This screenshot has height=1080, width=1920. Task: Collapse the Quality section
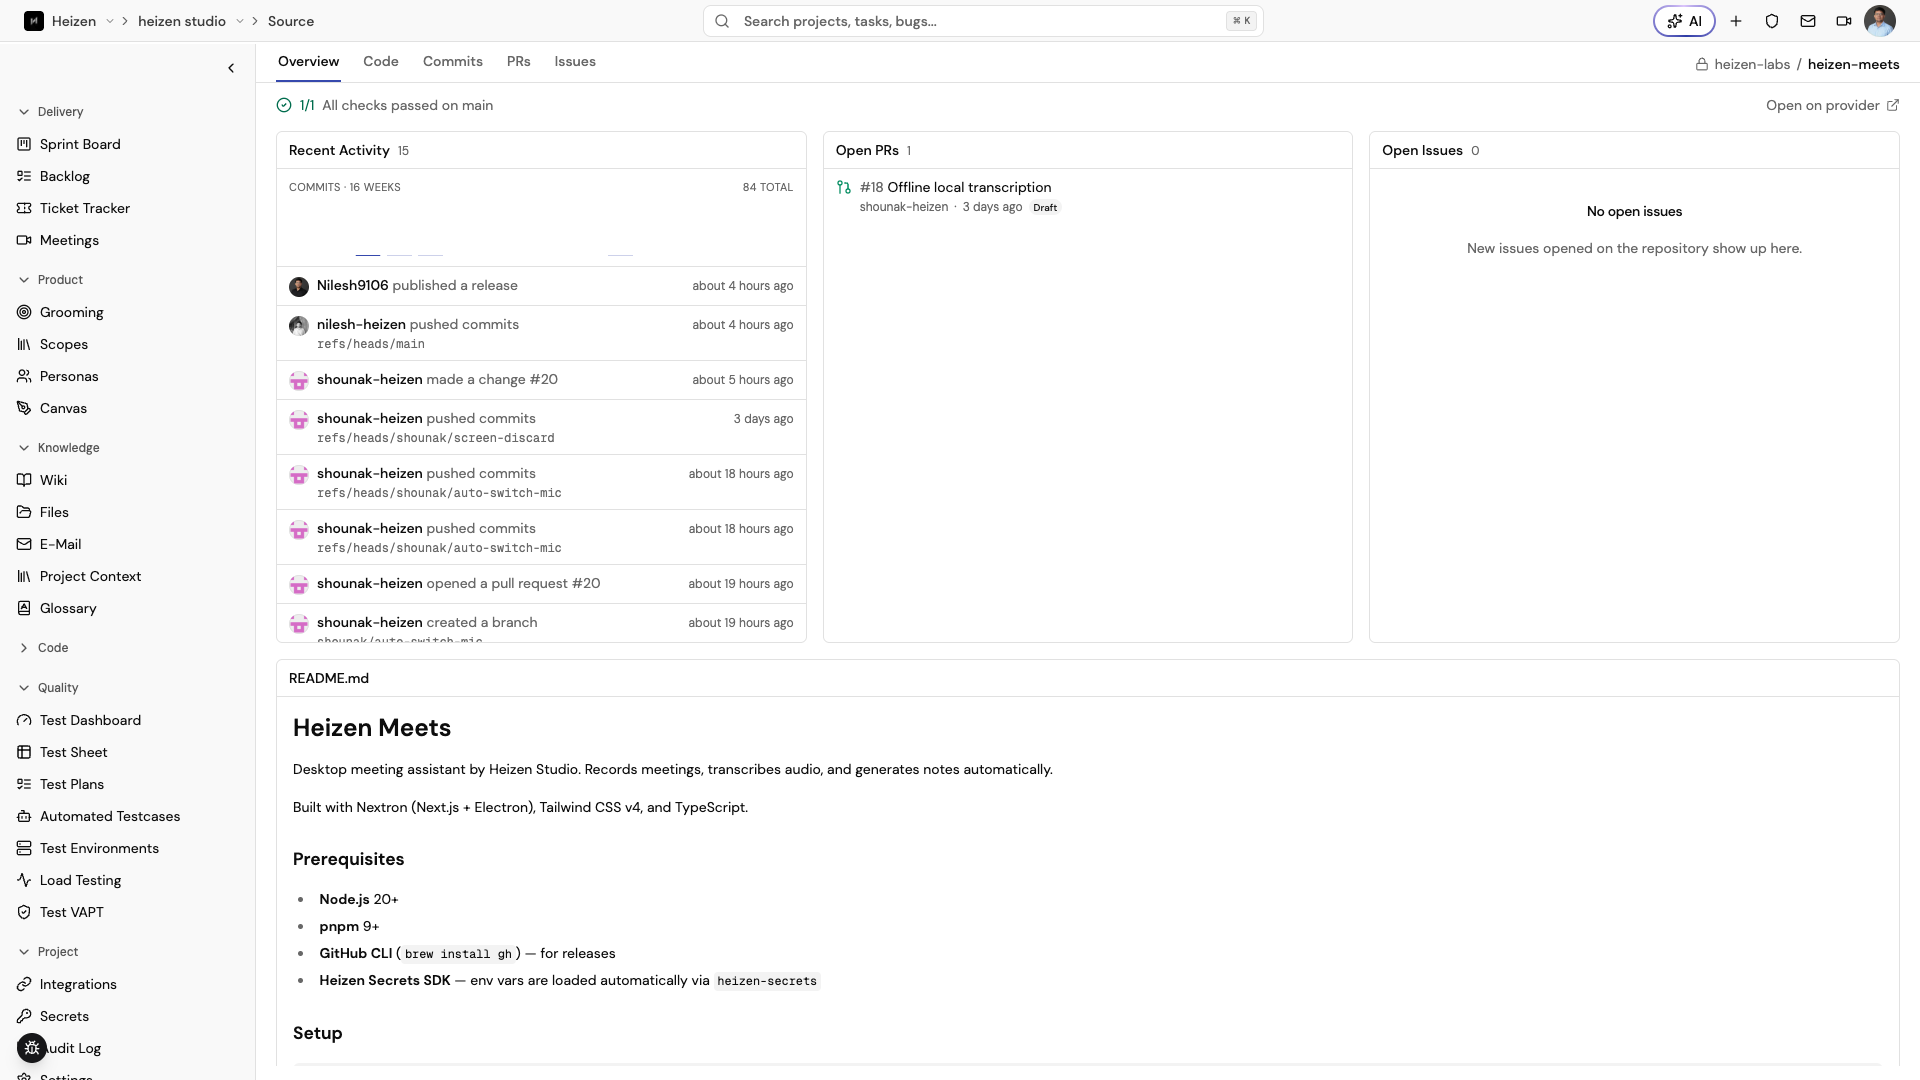(x=48, y=688)
